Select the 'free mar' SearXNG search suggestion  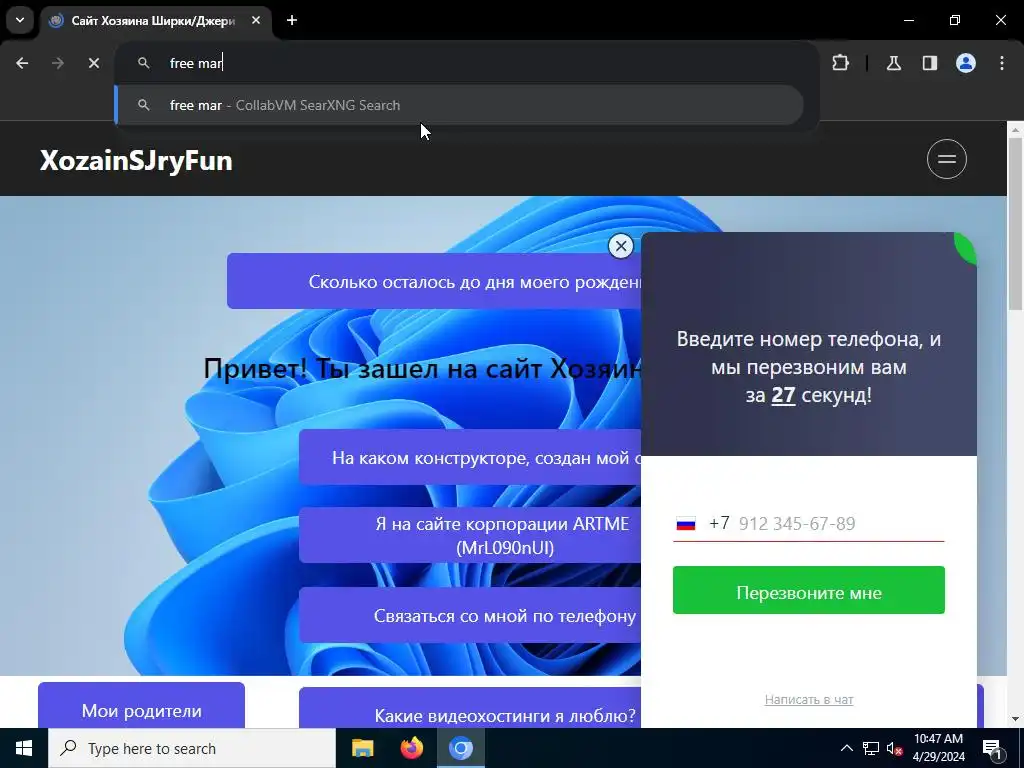459,105
